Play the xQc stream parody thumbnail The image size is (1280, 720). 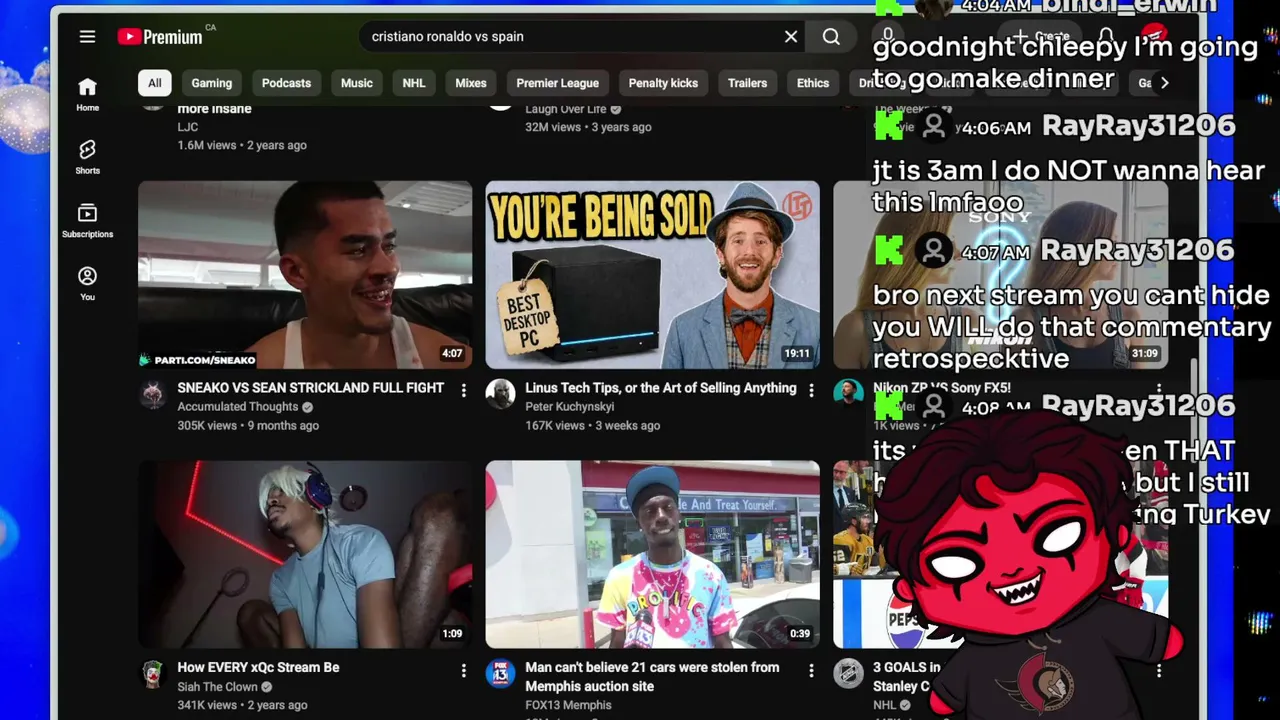[305, 555]
